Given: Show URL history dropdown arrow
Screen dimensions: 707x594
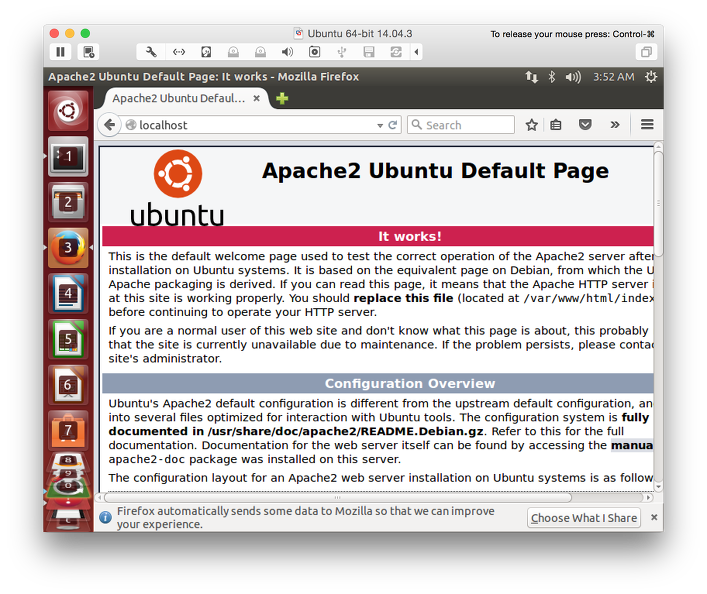Looking at the screenshot, I should pos(380,125).
